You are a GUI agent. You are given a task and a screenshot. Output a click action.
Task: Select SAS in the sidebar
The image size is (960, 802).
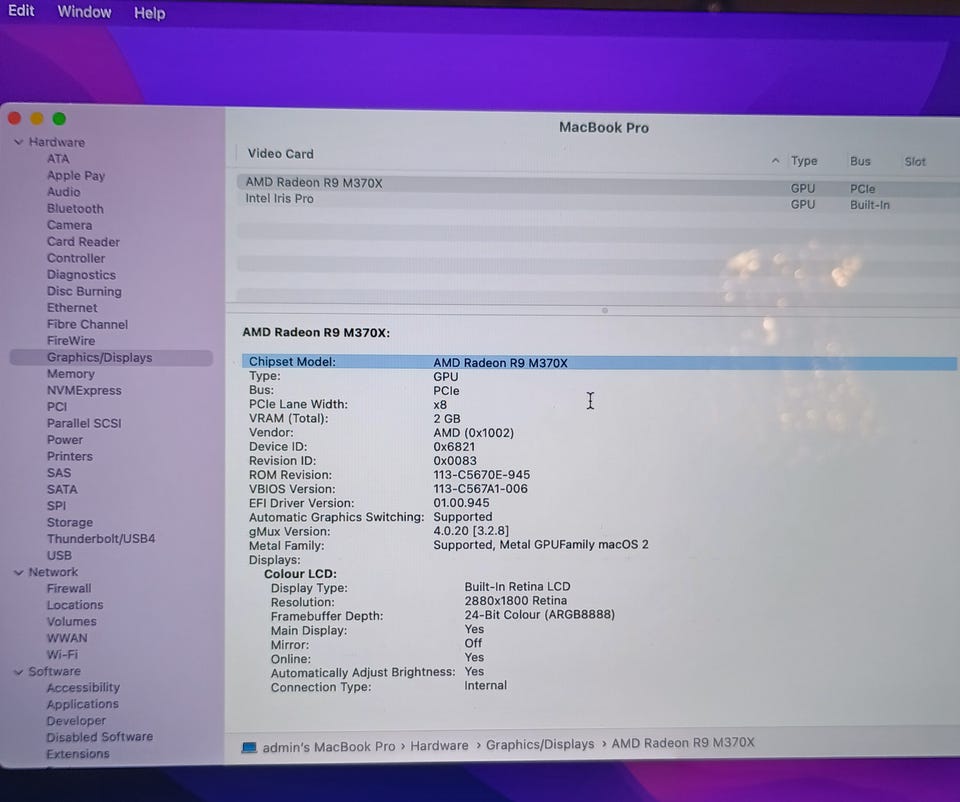pos(59,473)
